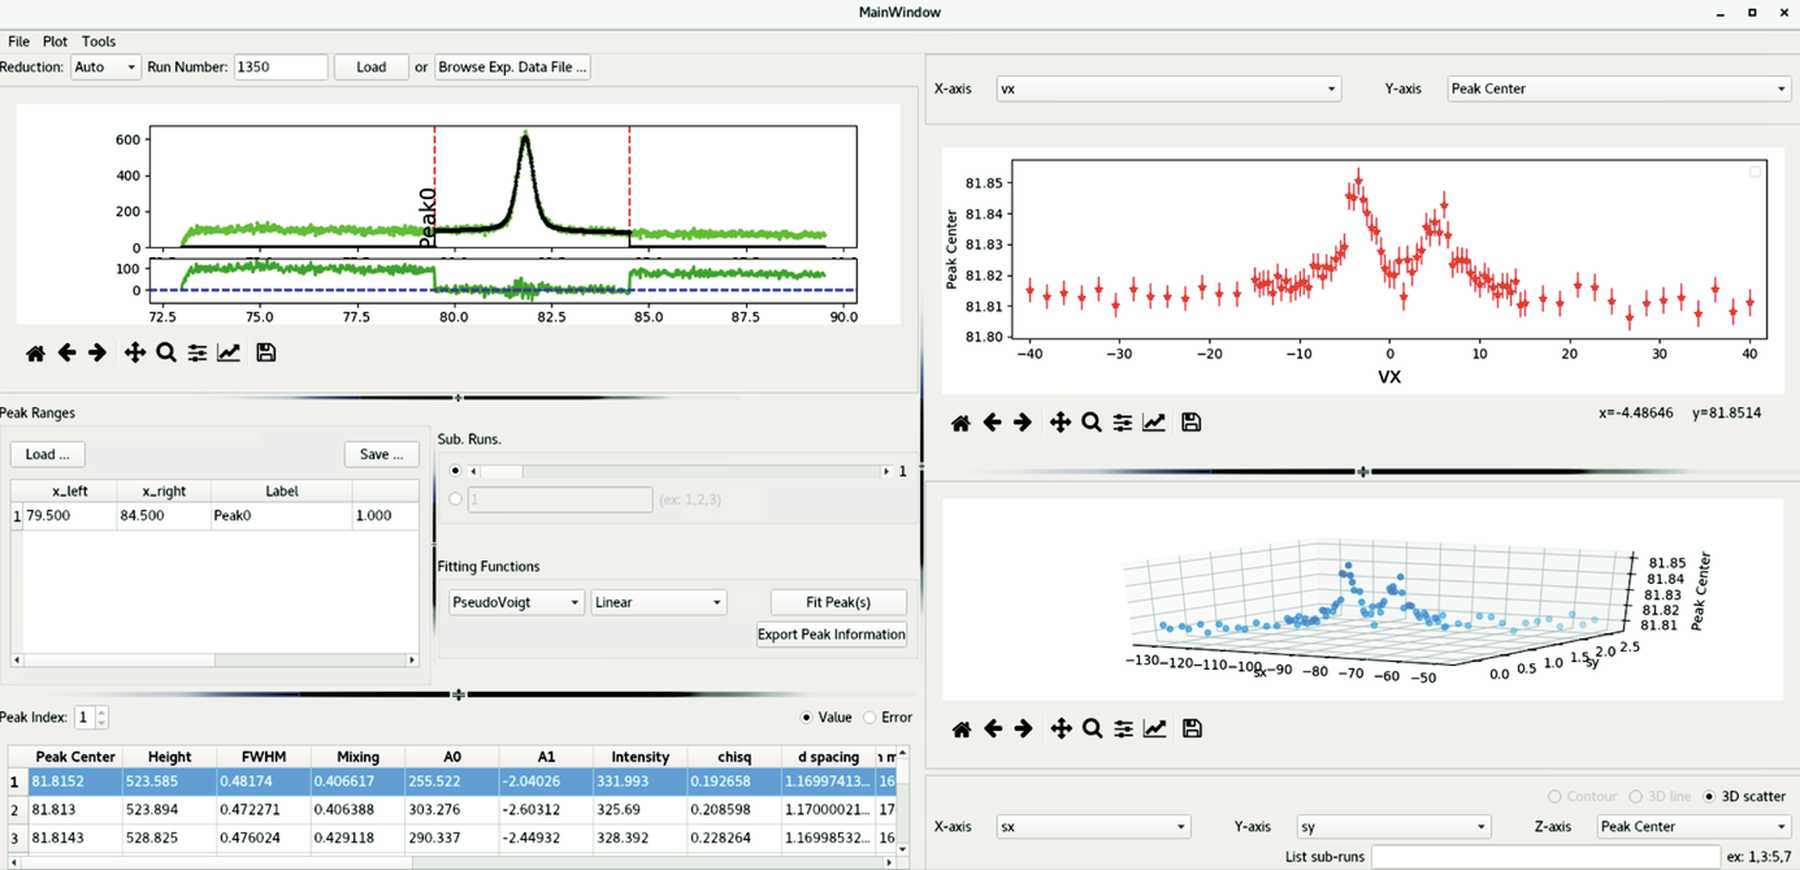This screenshot has height=870, width=1800.
Task: Click the List sub-runs input field
Action: click(1545, 857)
